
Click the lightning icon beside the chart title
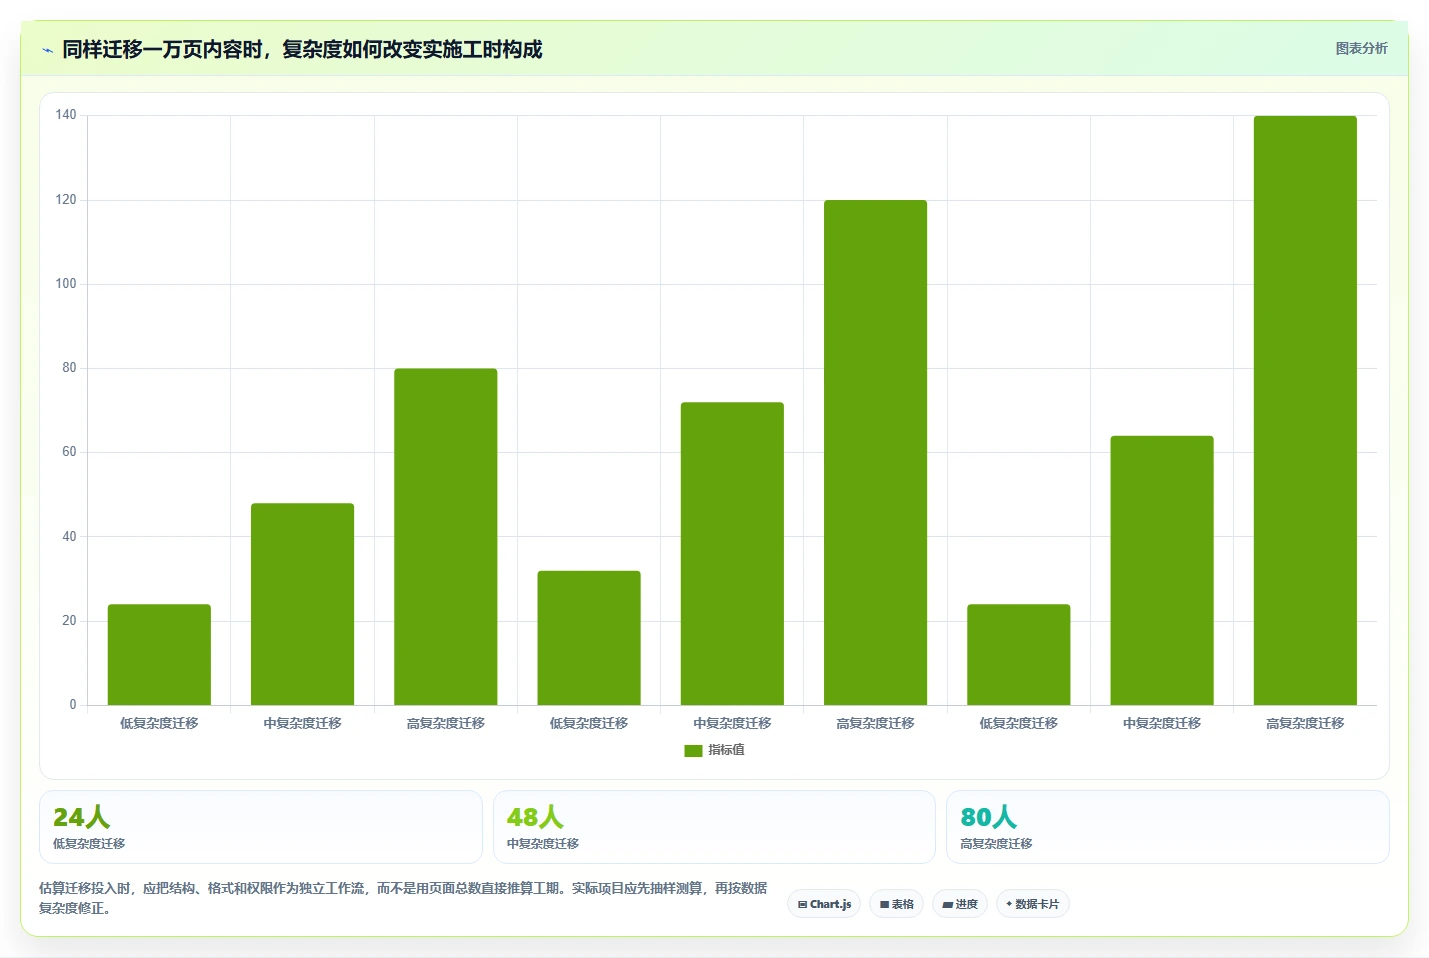(x=47, y=50)
